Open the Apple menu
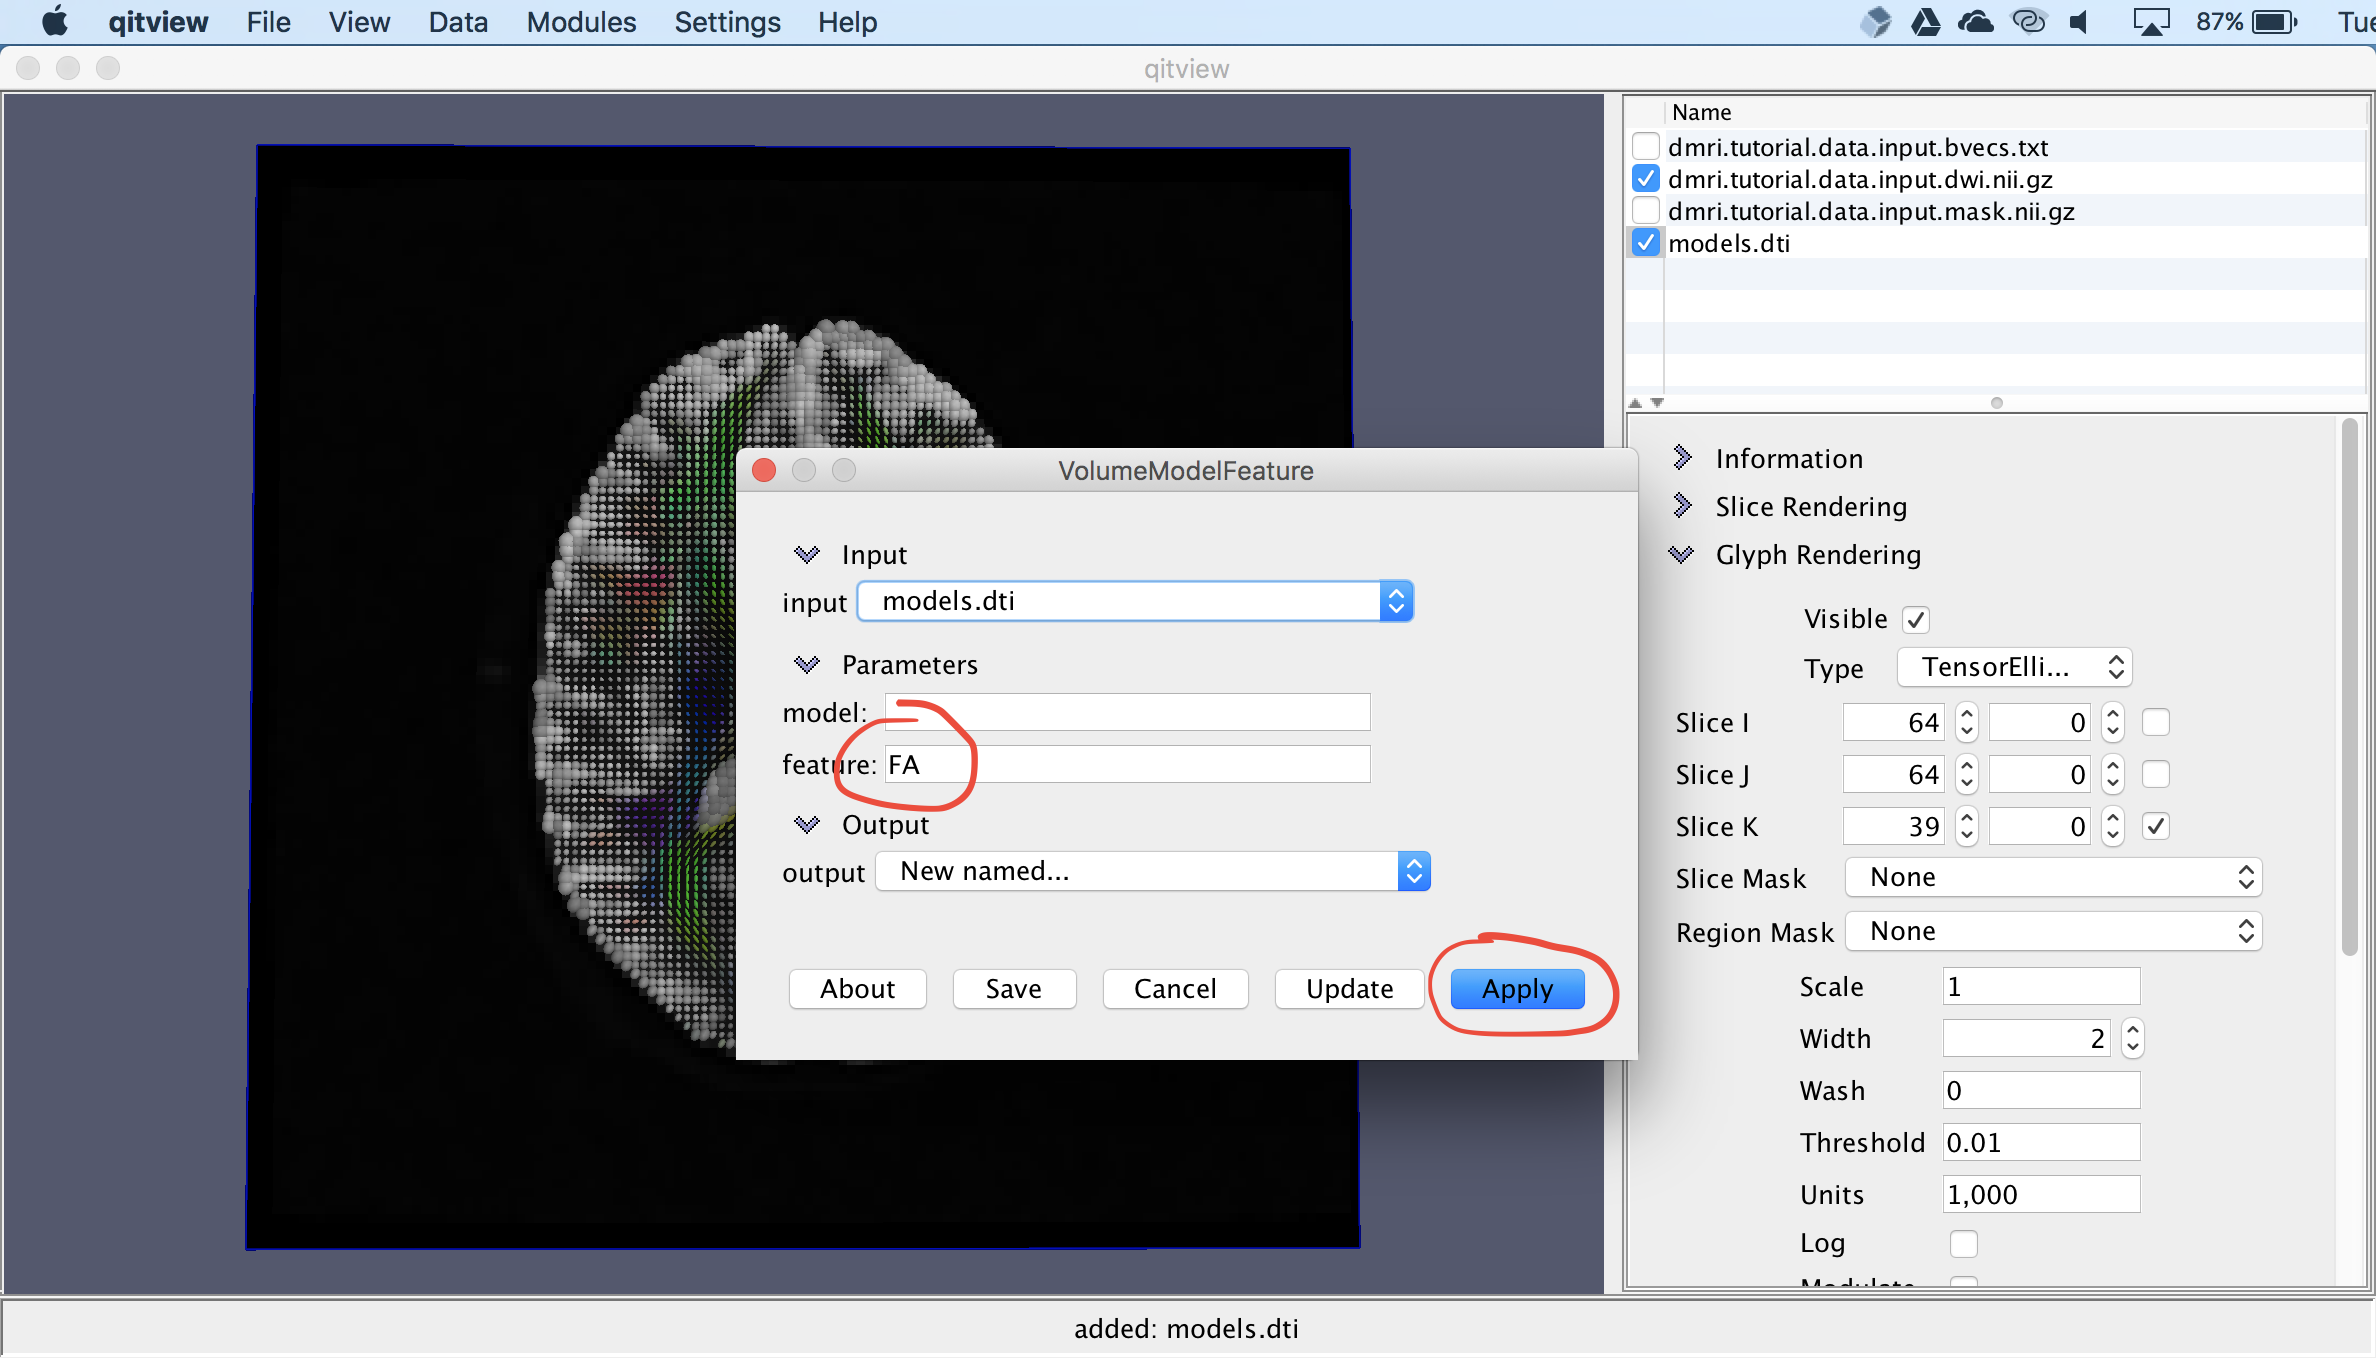Image resolution: width=2376 pixels, height=1358 pixels. 55,22
